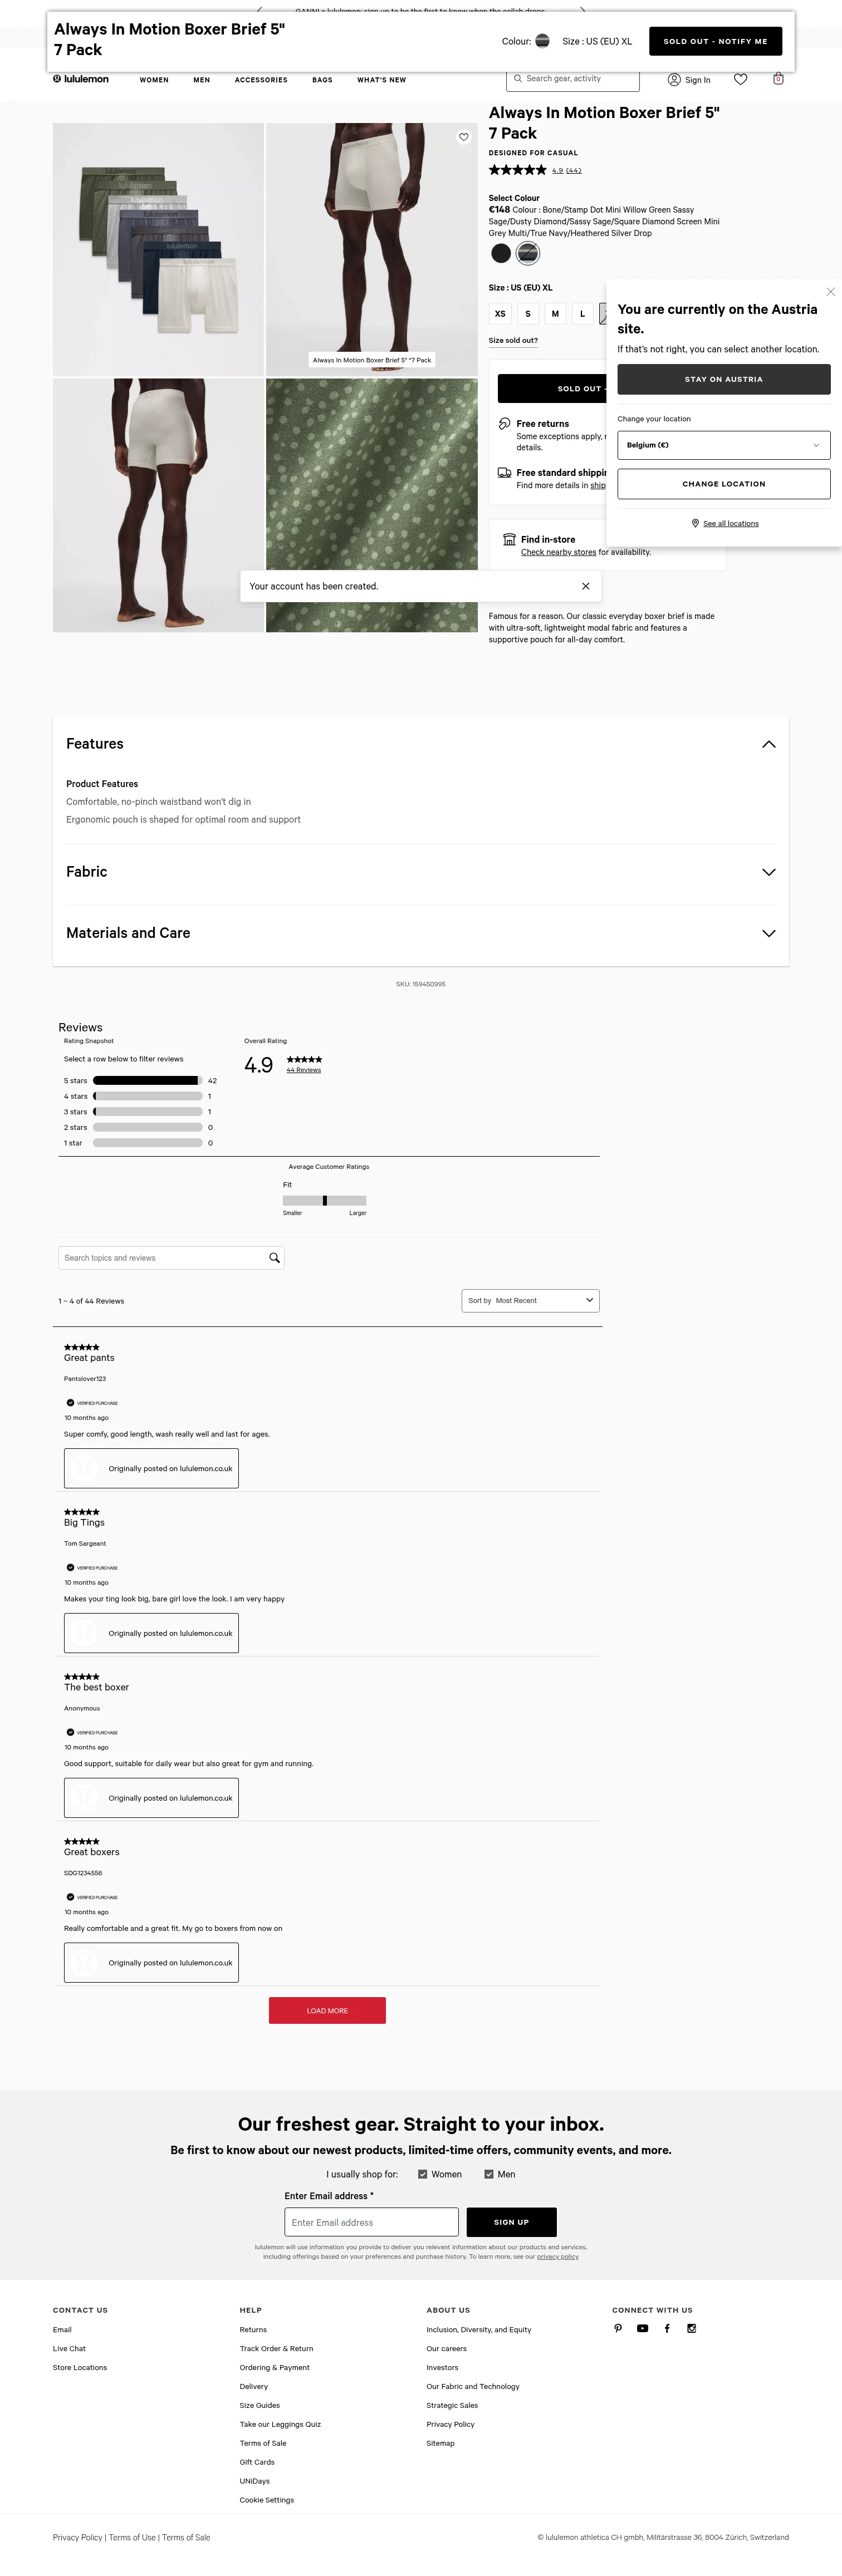Viewport: 842px width, 2576px height.
Task: Expand the Materials and Care section
Action: coord(769,933)
